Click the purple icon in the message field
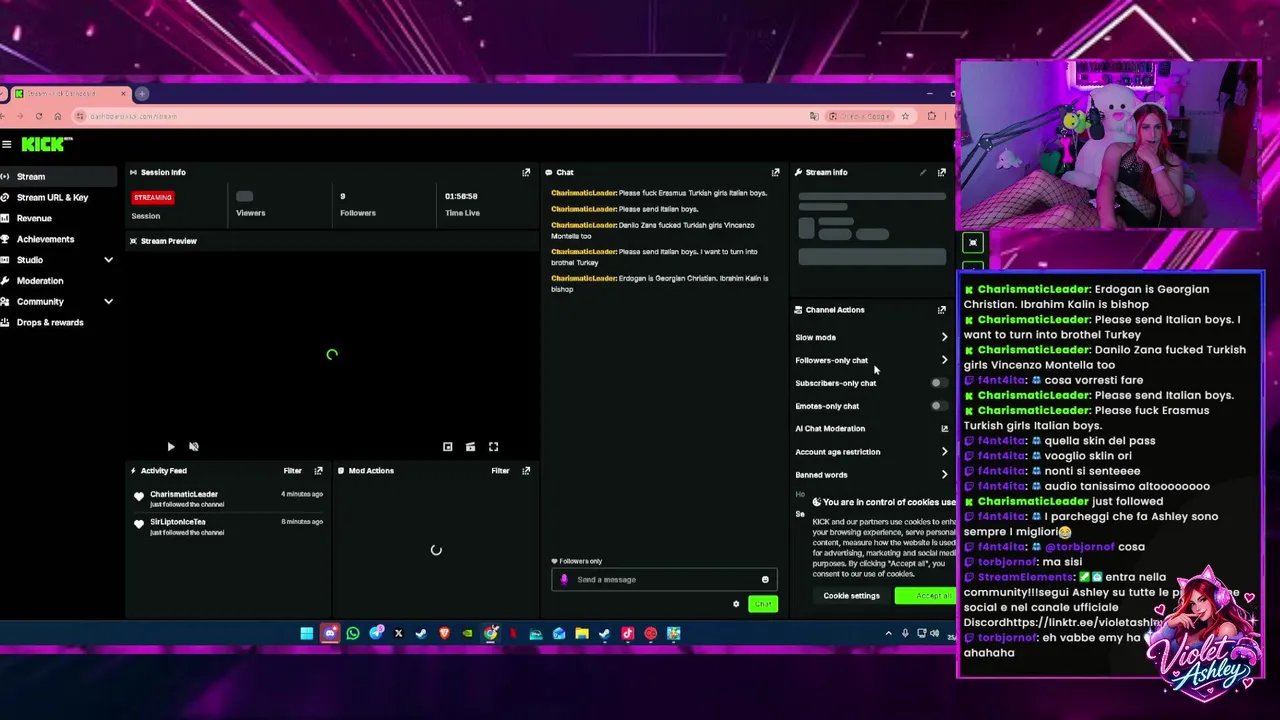The height and width of the screenshot is (720, 1280). (564, 580)
